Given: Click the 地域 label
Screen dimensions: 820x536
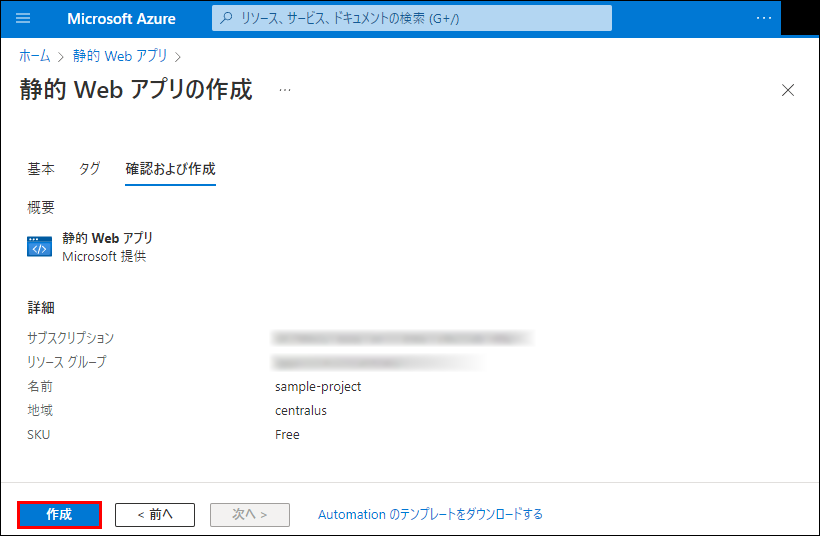Looking at the screenshot, I should pyautogui.click(x=40, y=410).
